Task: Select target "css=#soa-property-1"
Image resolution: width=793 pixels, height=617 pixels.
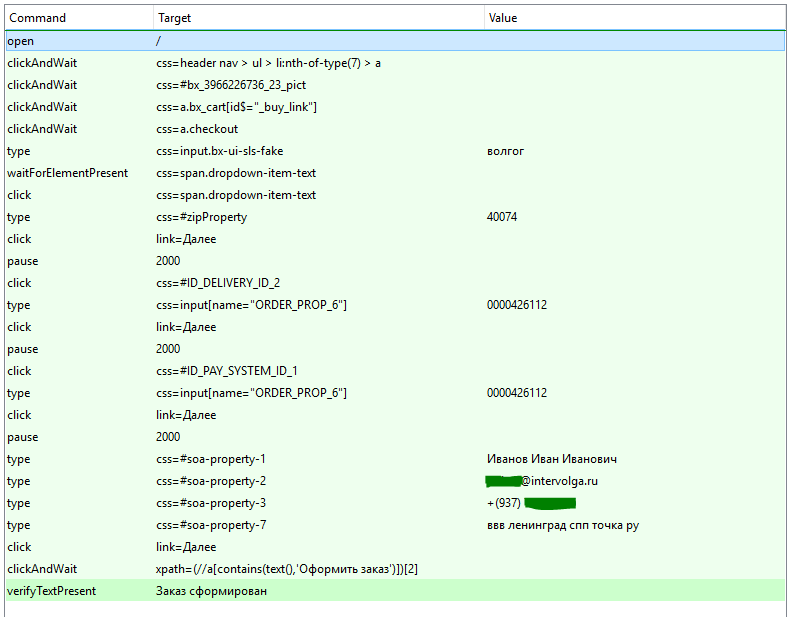Action: click(211, 459)
